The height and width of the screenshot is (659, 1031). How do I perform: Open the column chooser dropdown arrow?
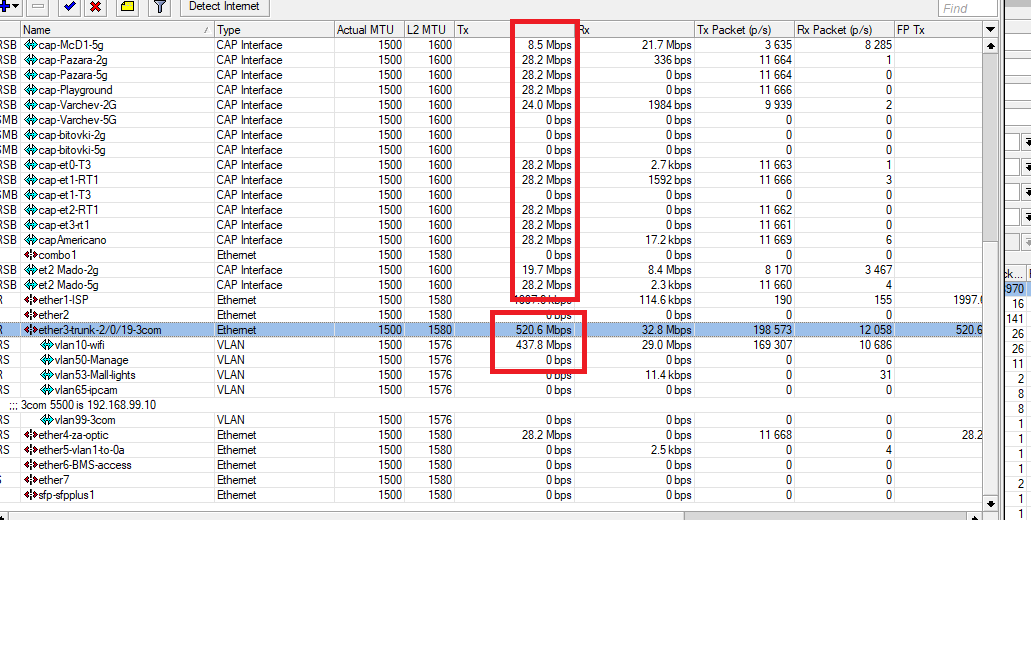click(x=990, y=30)
